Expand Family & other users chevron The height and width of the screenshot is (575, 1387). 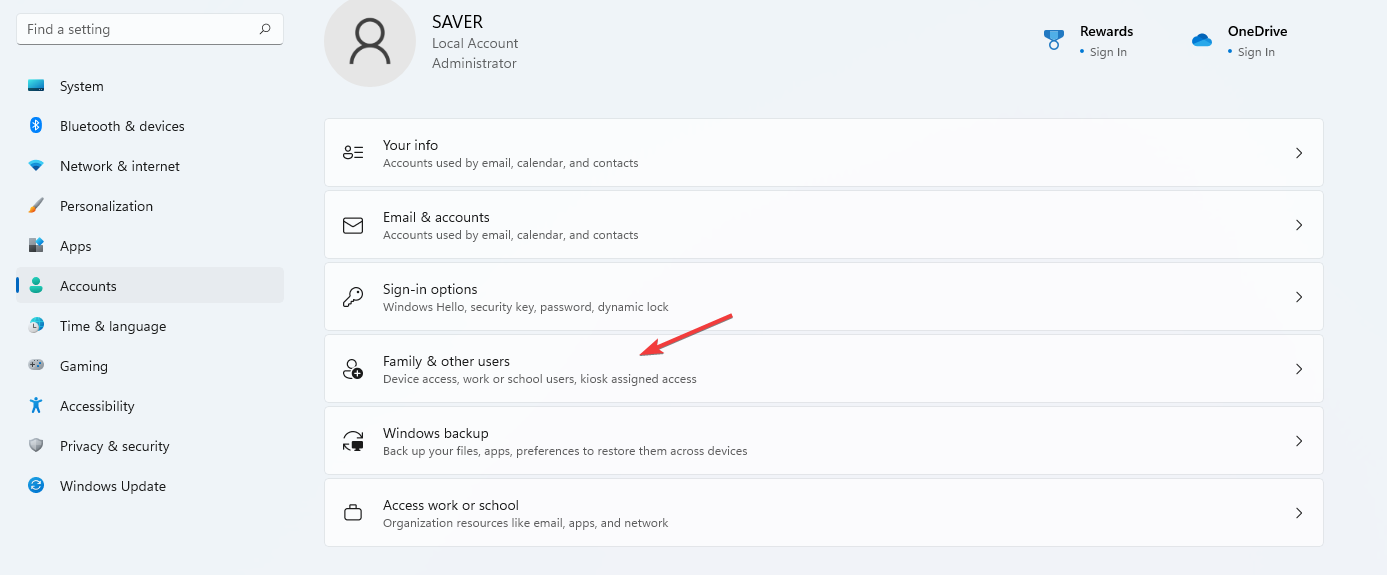pos(1299,369)
